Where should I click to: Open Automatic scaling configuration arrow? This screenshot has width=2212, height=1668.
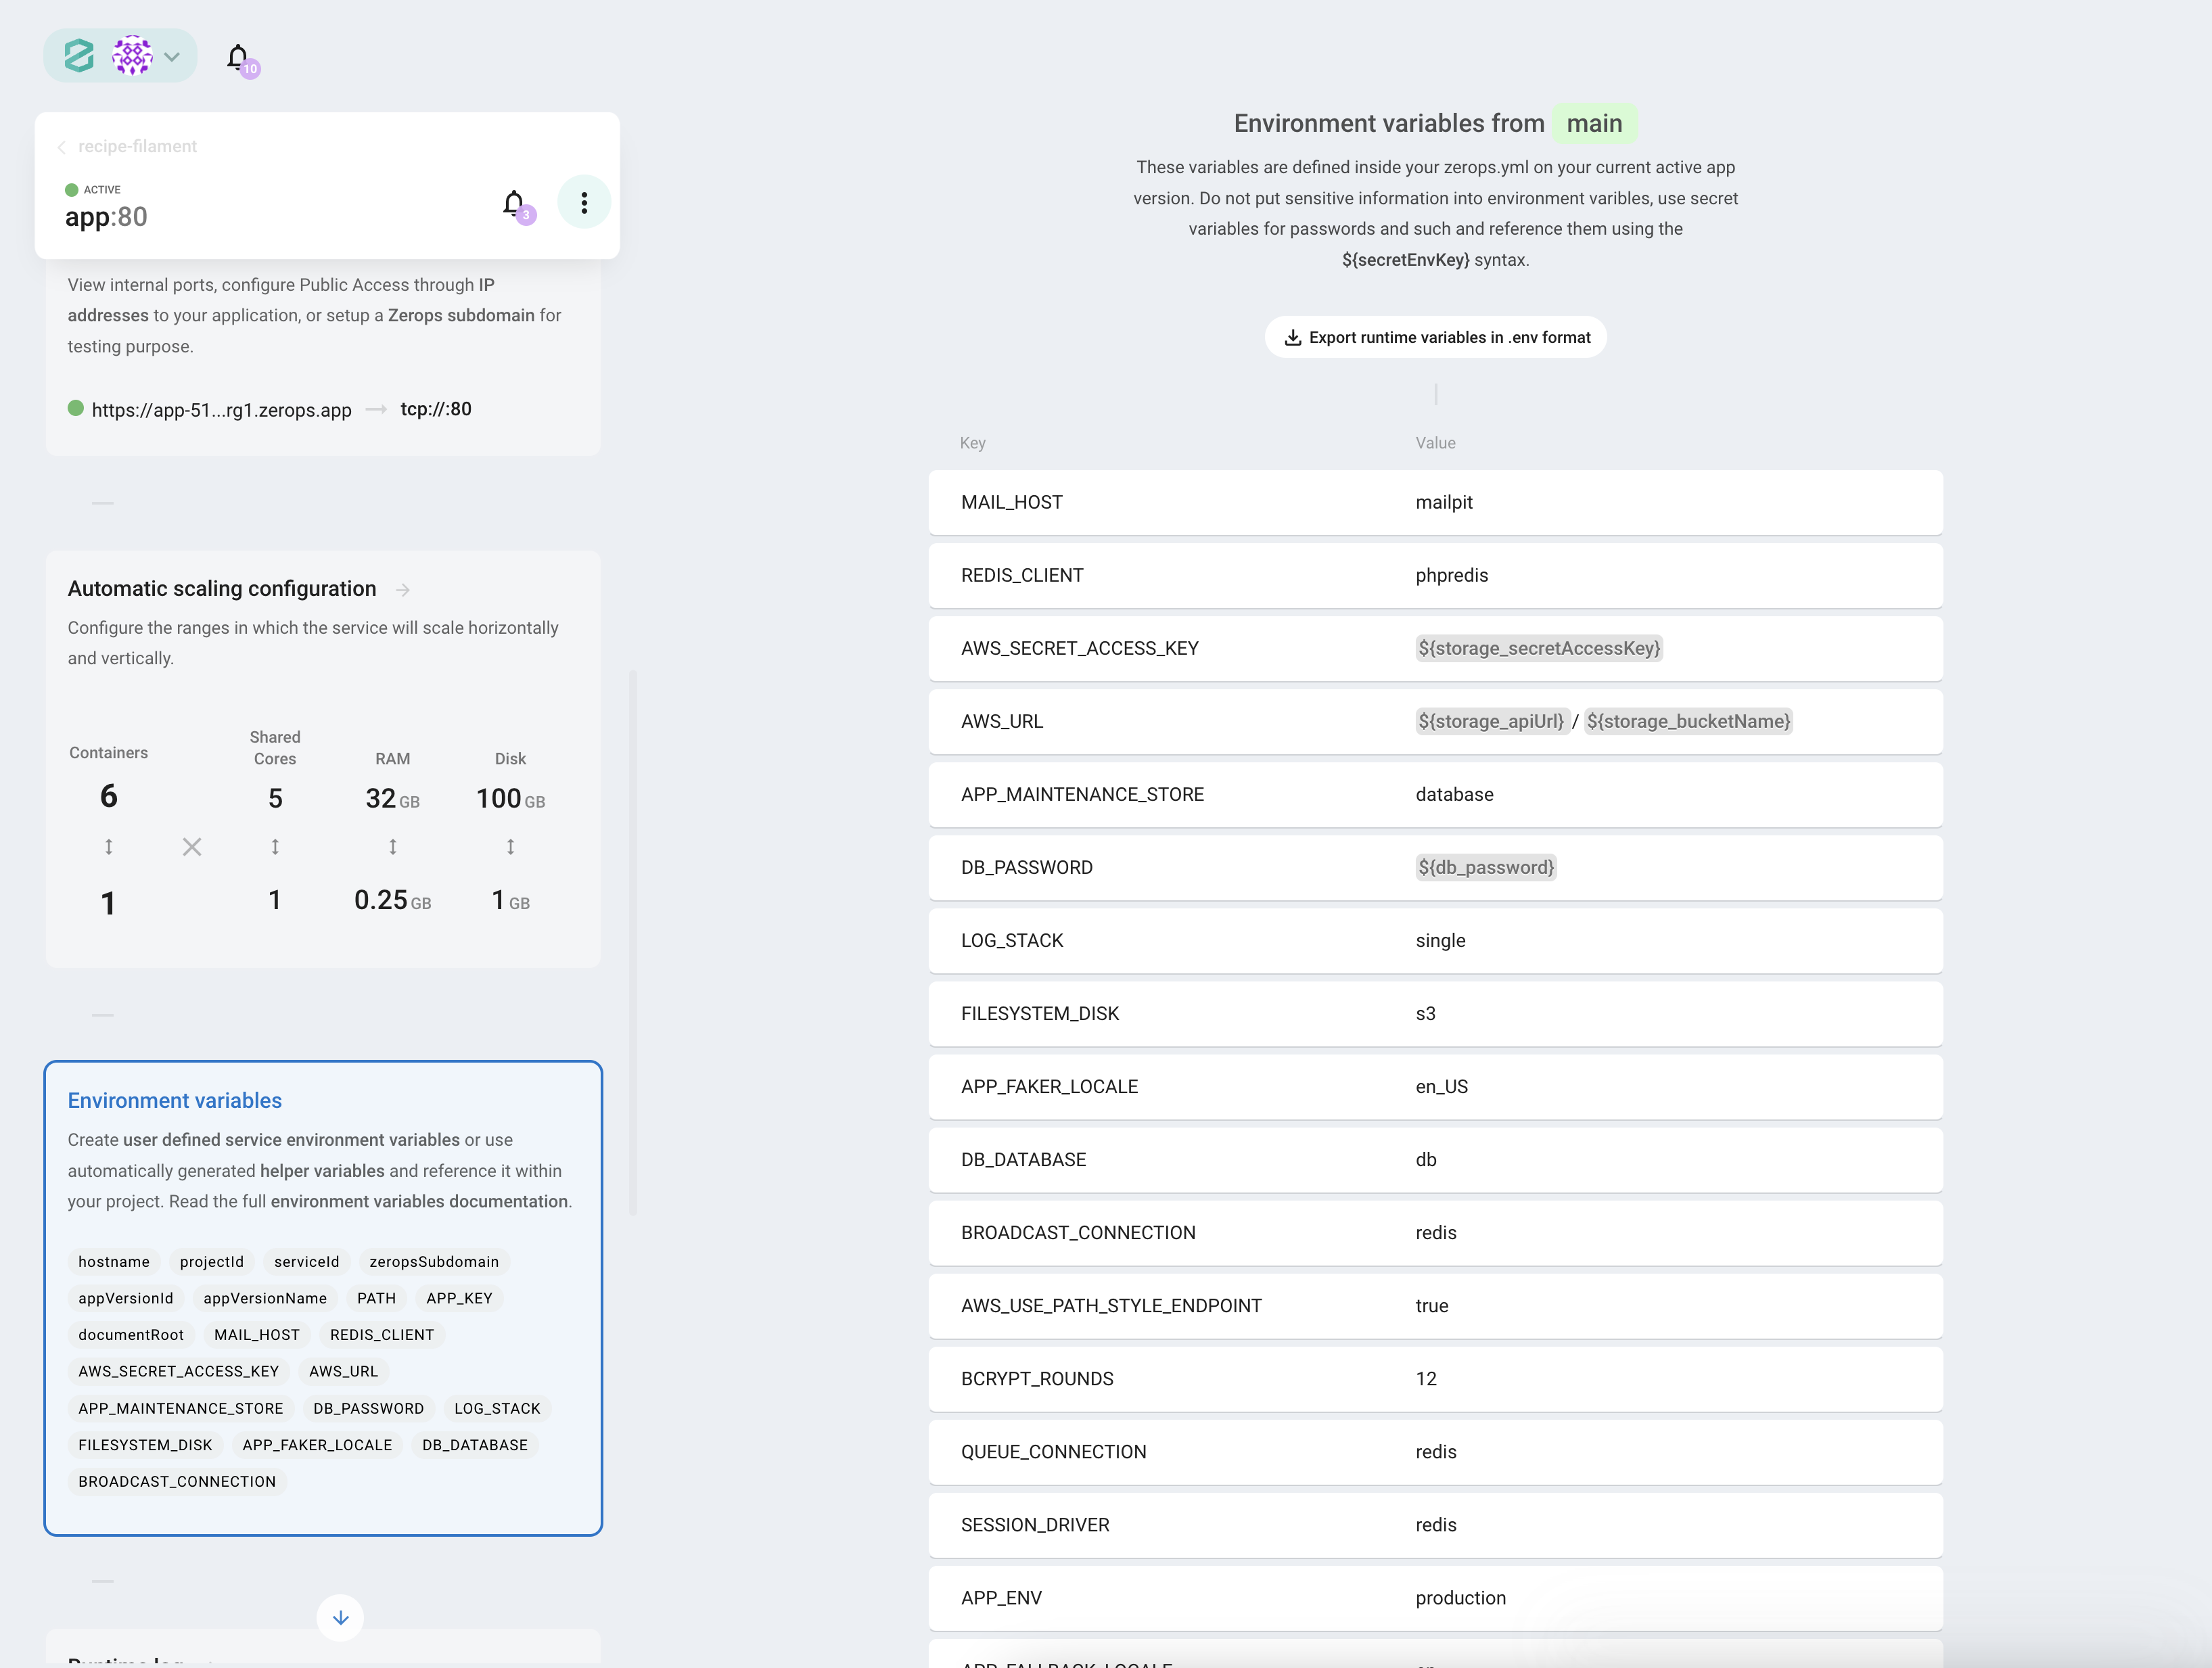pos(403,590)
